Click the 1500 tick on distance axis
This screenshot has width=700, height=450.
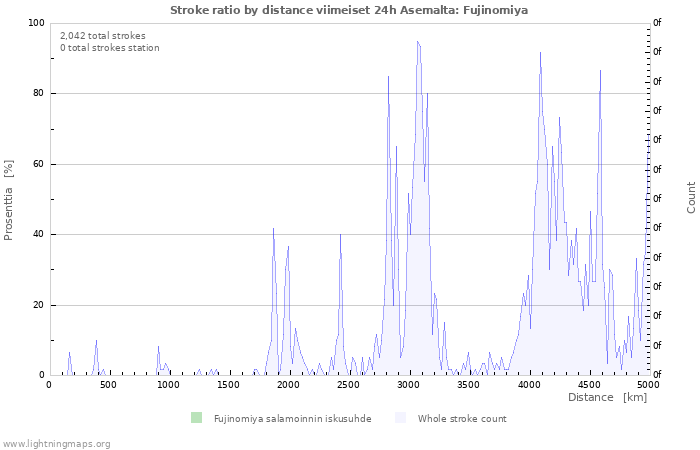pyautogui.click(x=229, y=385)
